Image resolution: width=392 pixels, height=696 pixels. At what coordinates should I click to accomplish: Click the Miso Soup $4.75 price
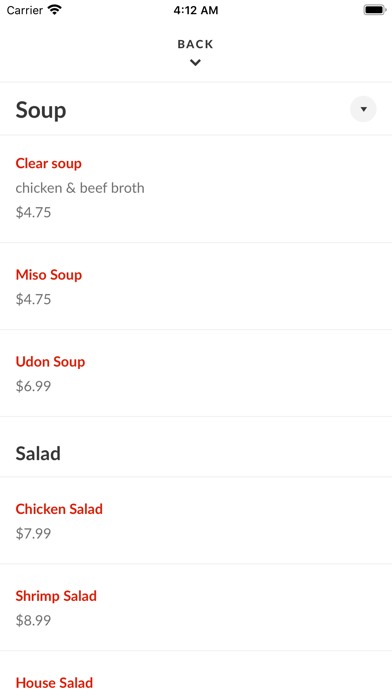[33, 299]
